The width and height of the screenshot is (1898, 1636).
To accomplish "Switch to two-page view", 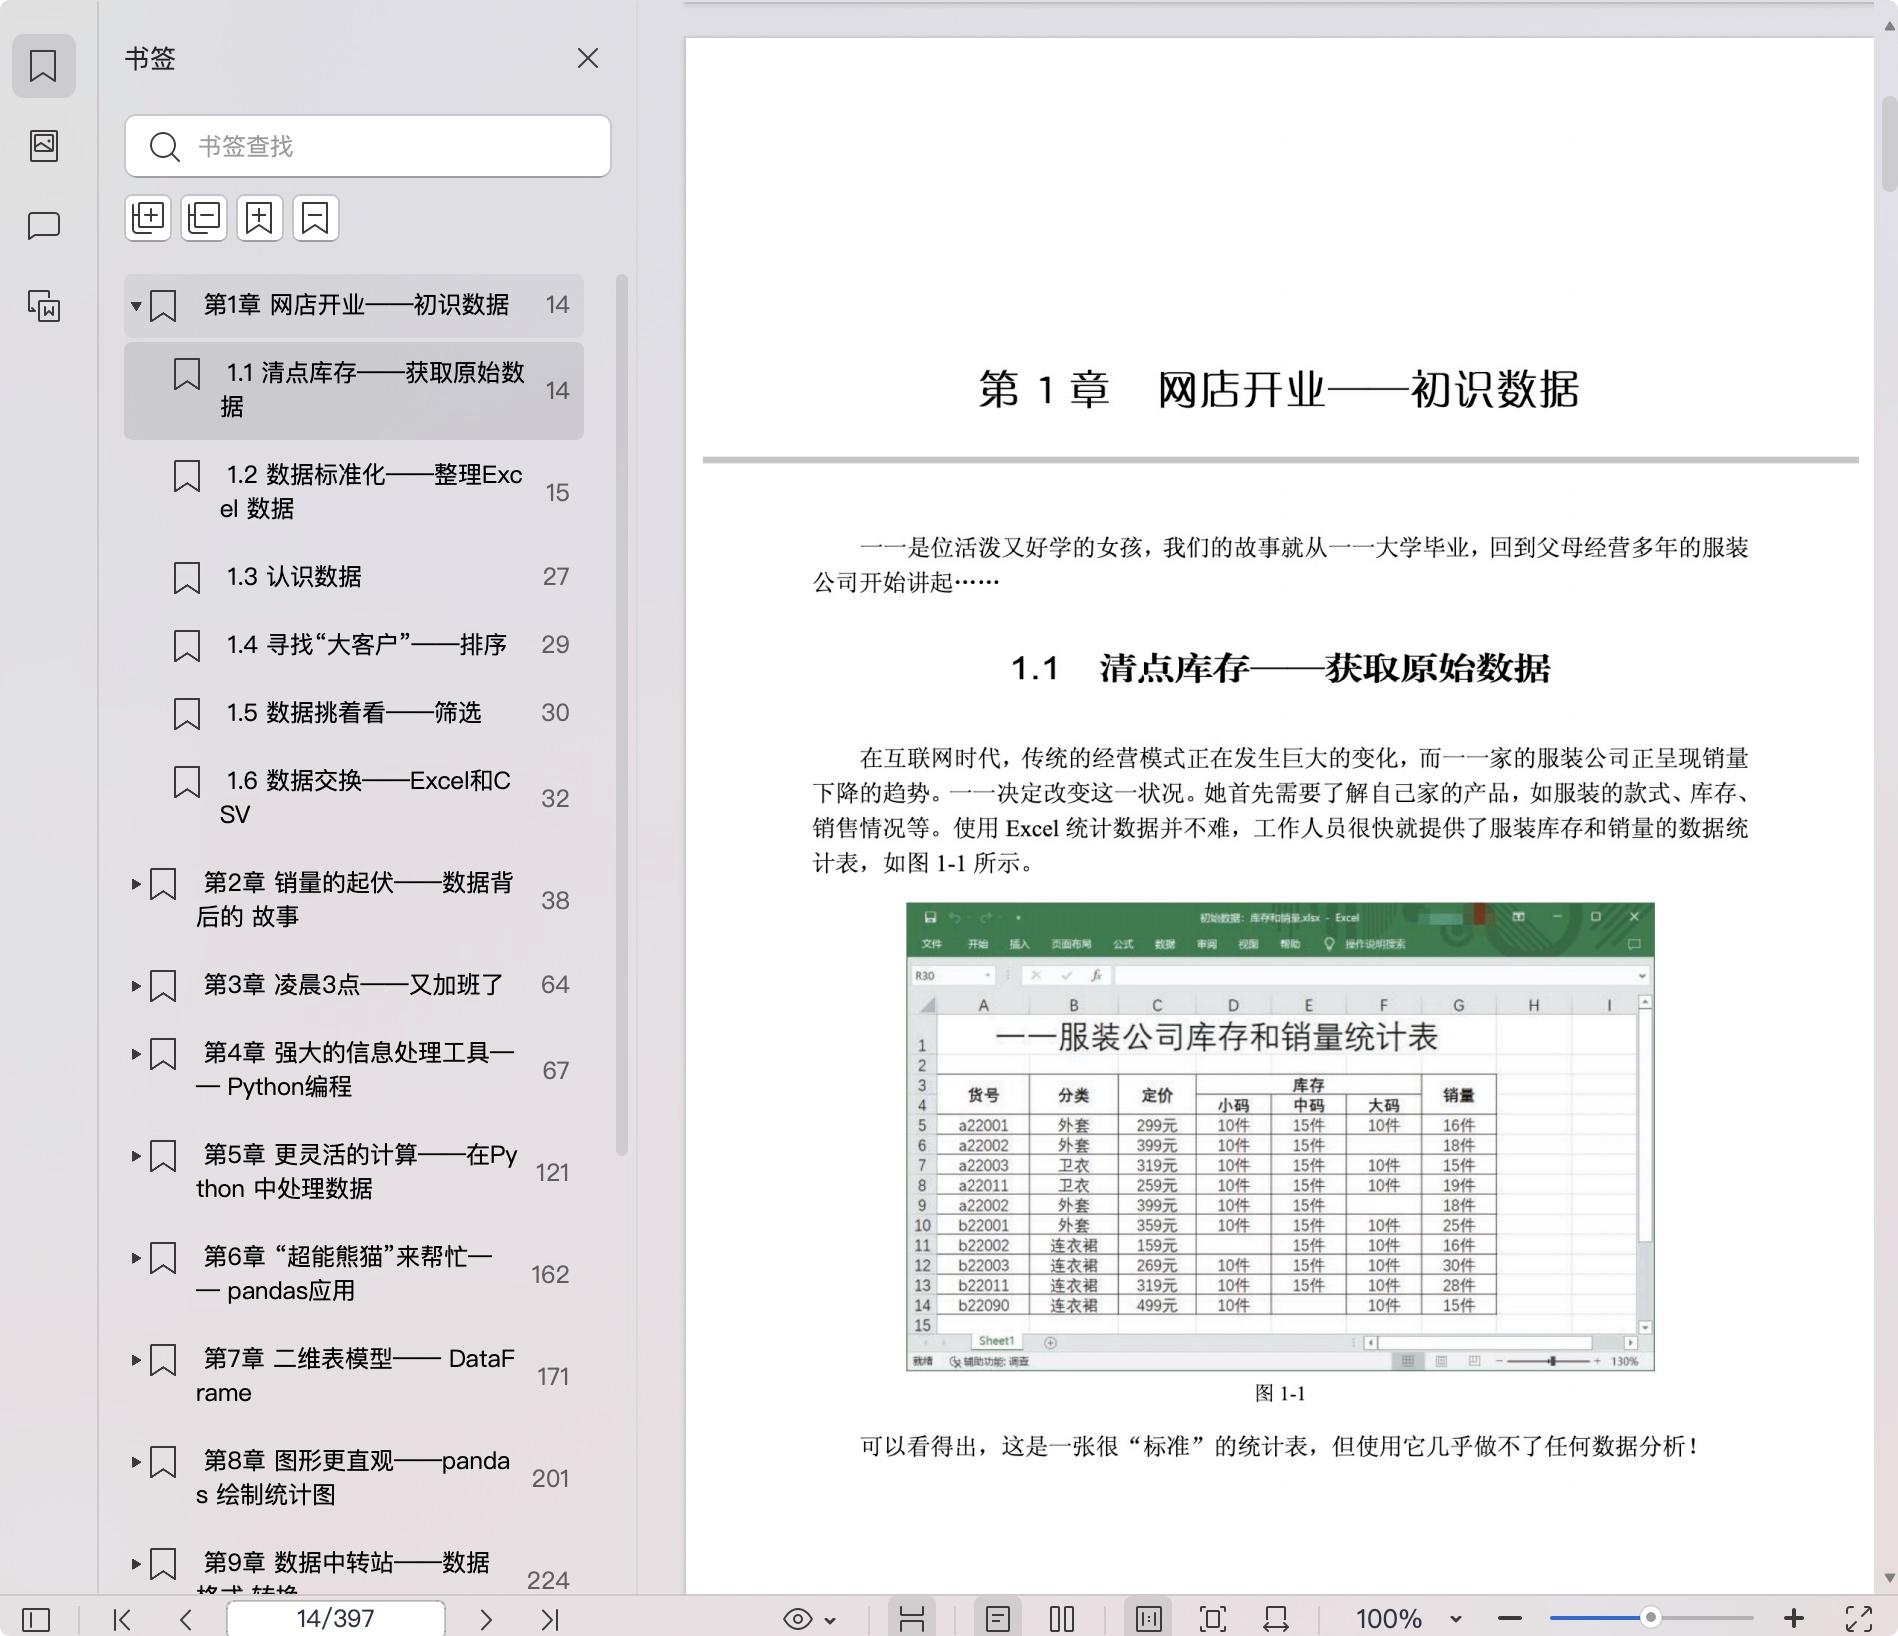I will (1062, 1619).
